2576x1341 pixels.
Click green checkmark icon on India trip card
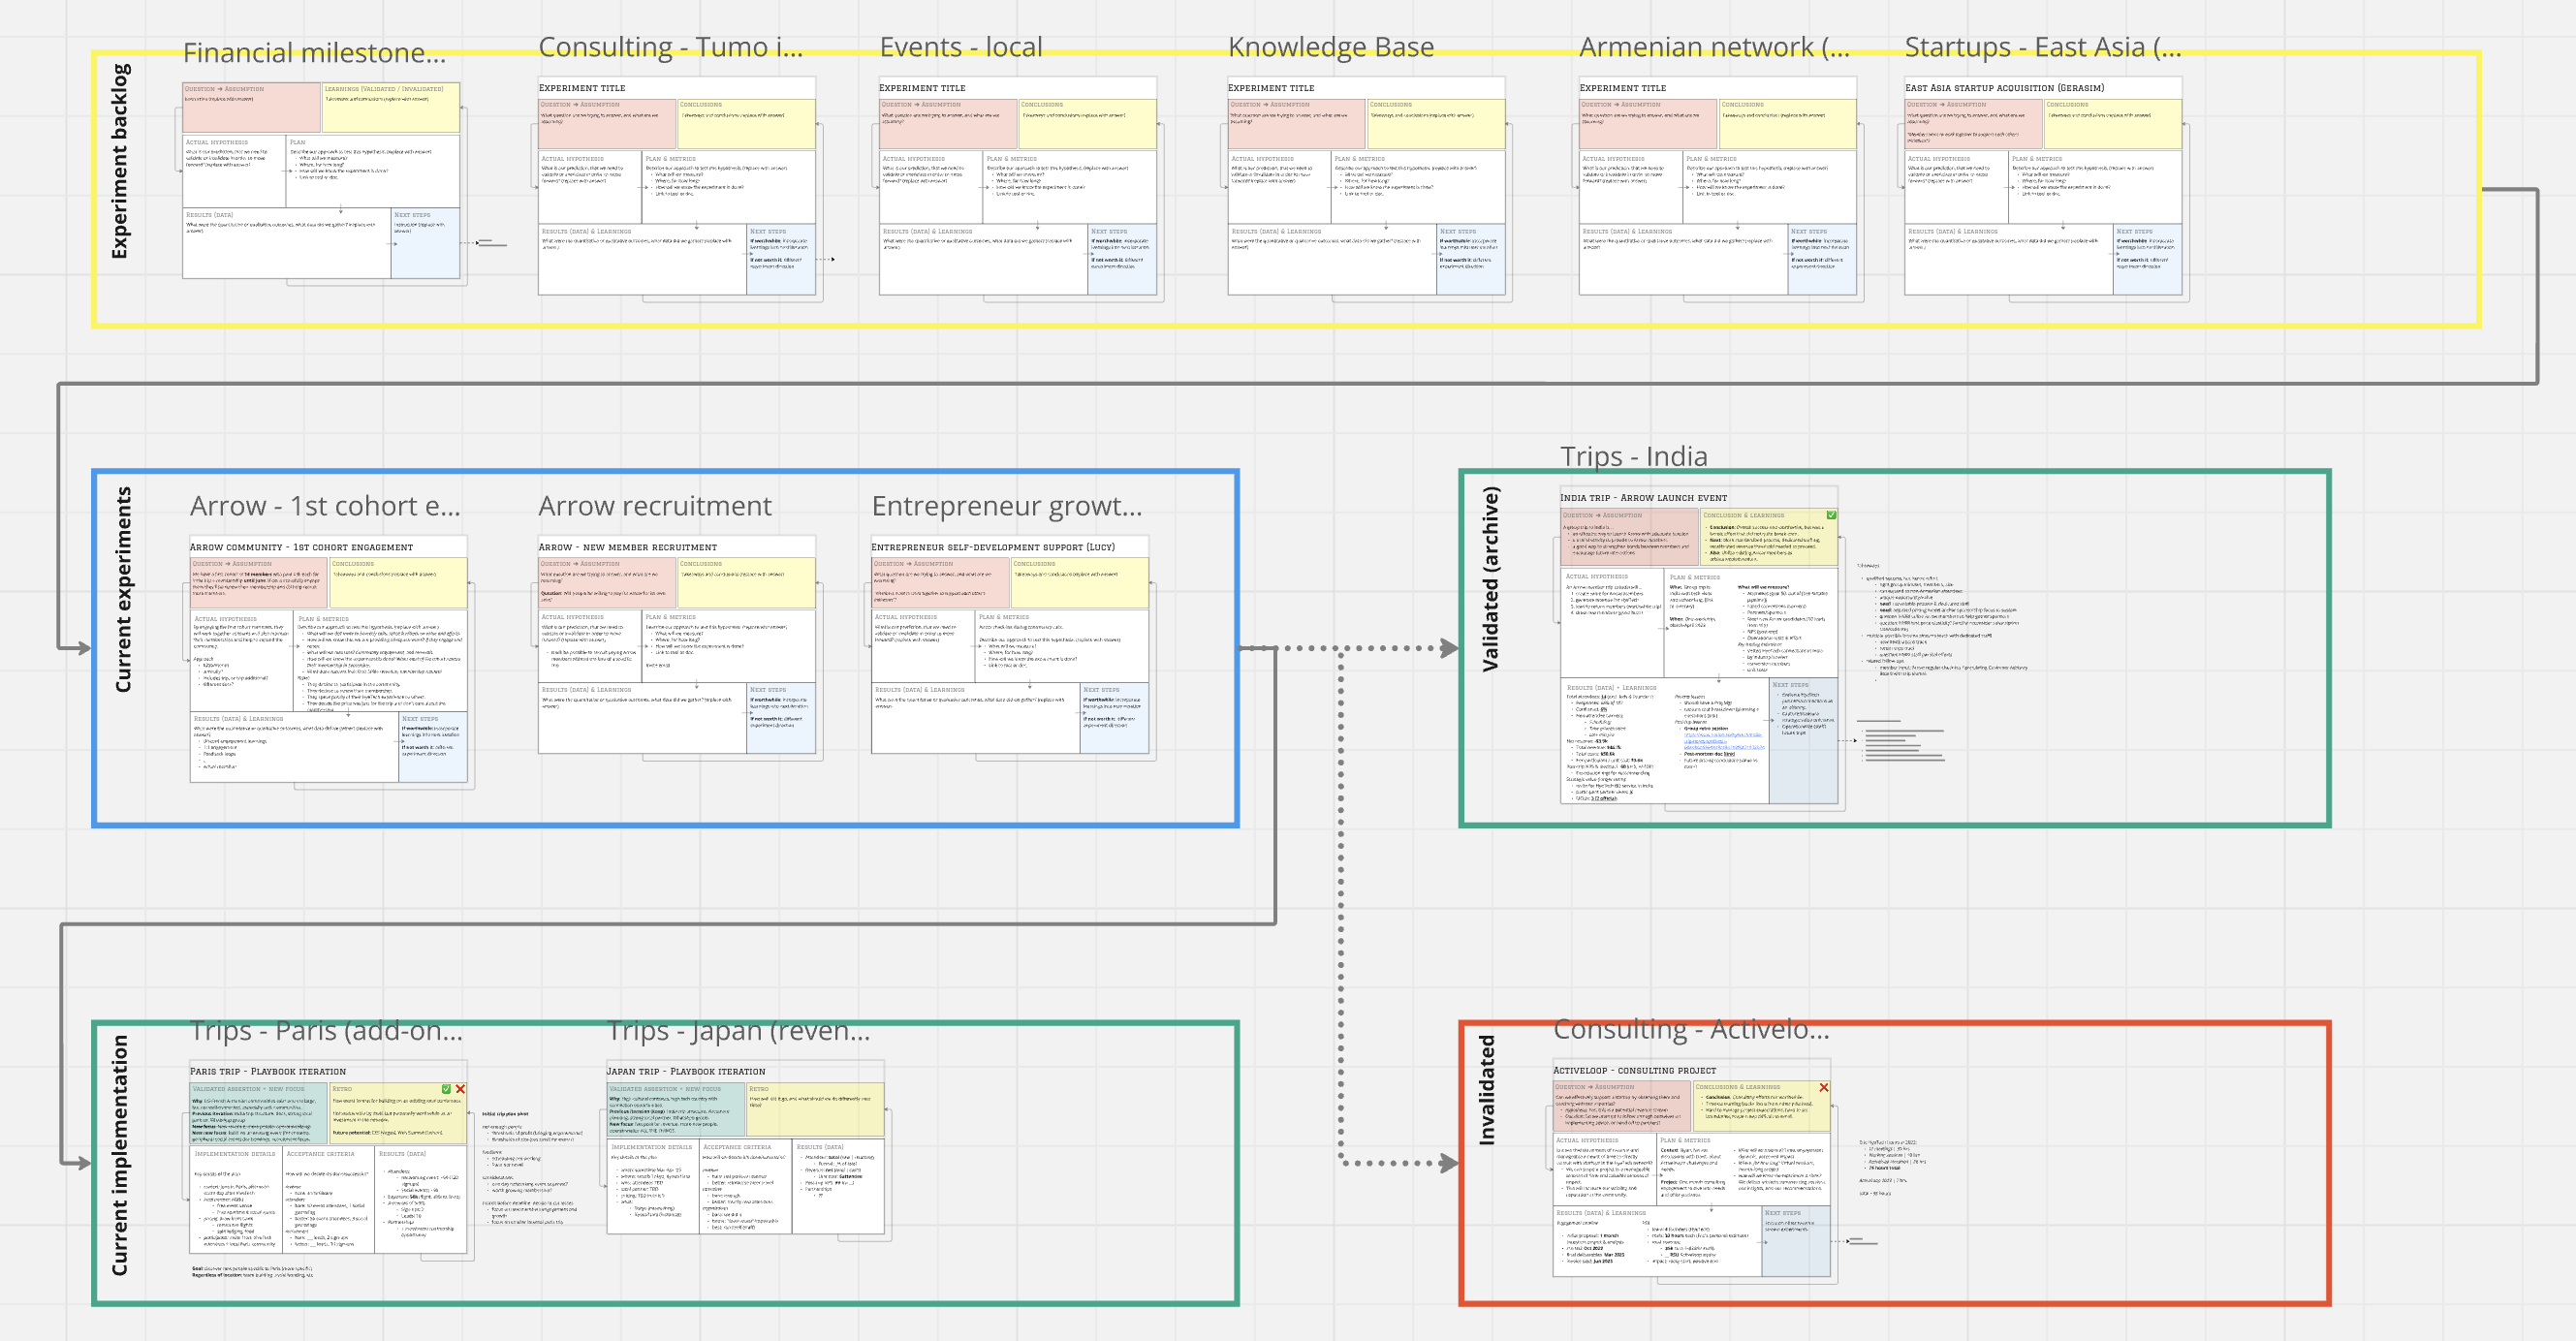[x=1831, y=515]
